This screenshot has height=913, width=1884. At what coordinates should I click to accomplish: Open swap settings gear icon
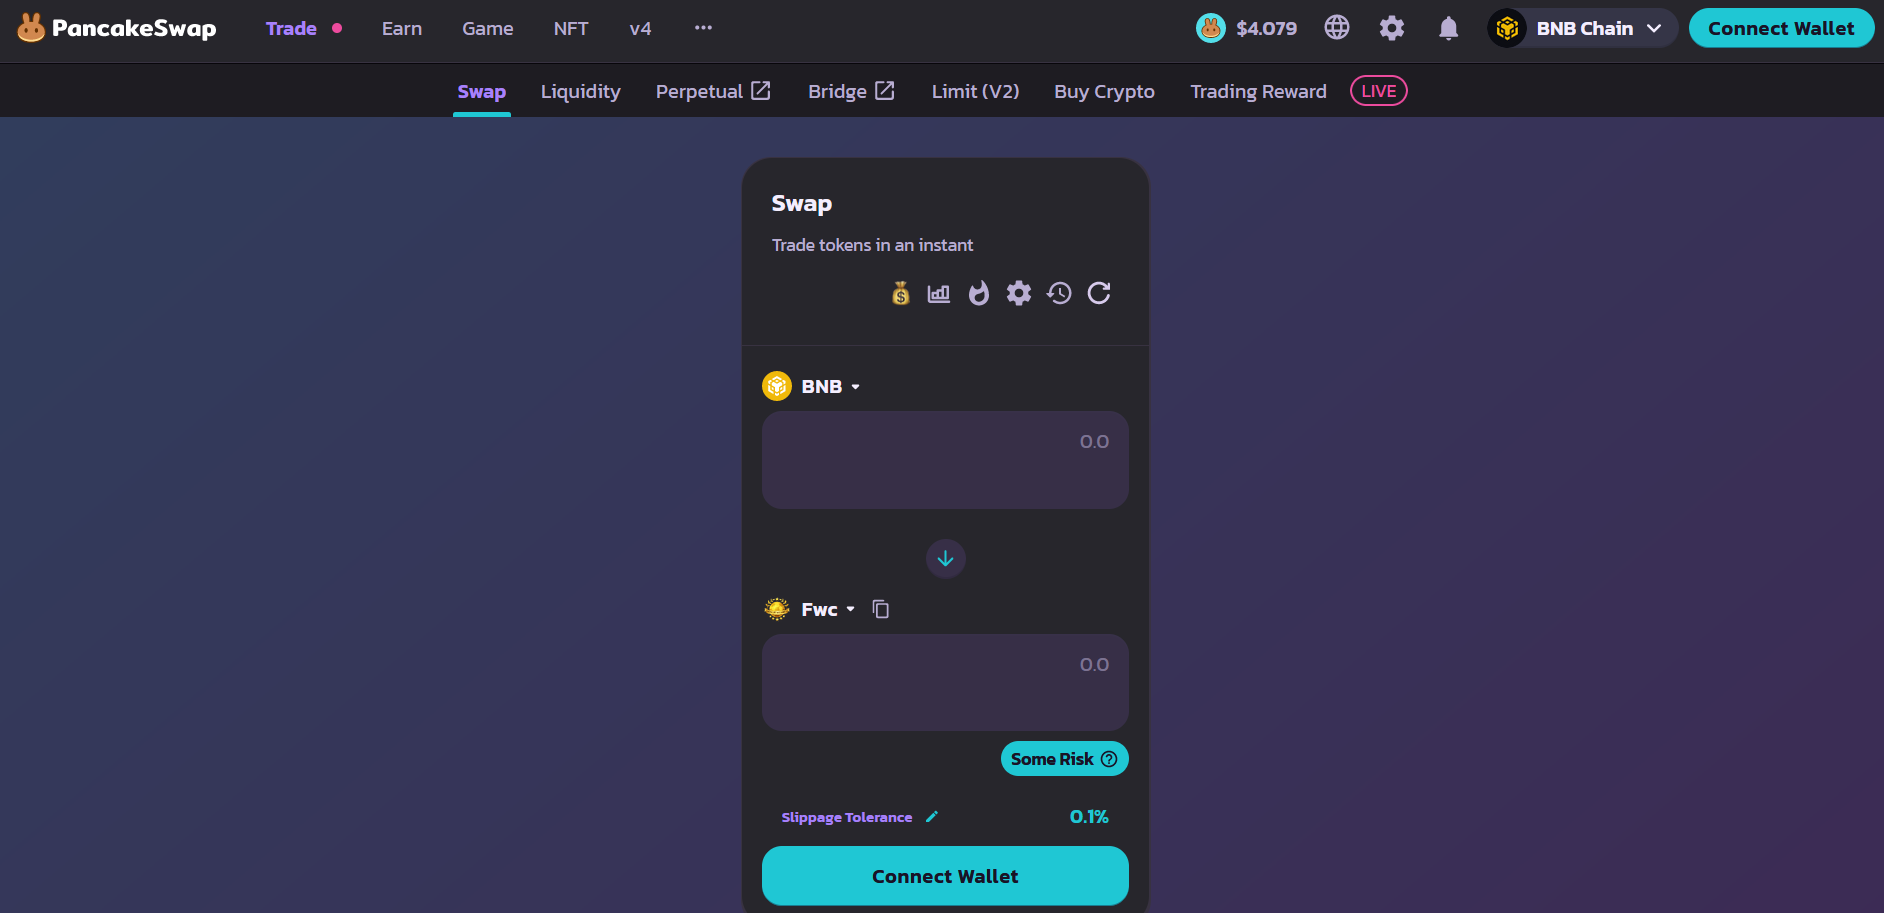pyautogui.click(x=1019, y=293)
